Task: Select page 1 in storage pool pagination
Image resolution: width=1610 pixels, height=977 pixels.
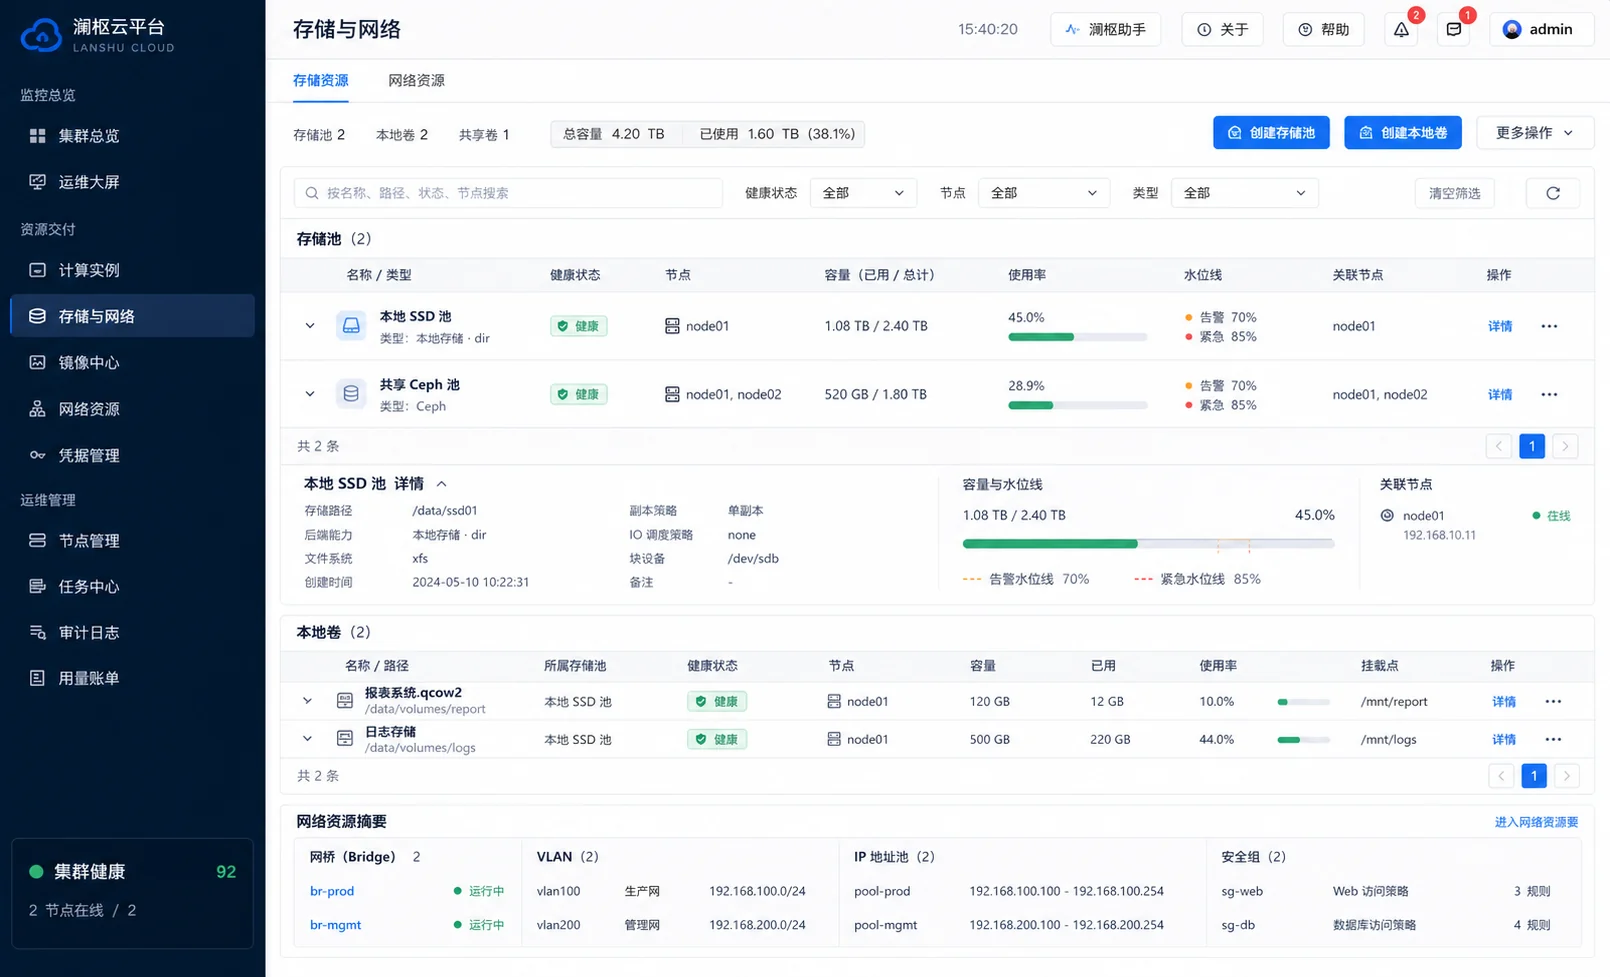Action: [x=1532, y=446]
